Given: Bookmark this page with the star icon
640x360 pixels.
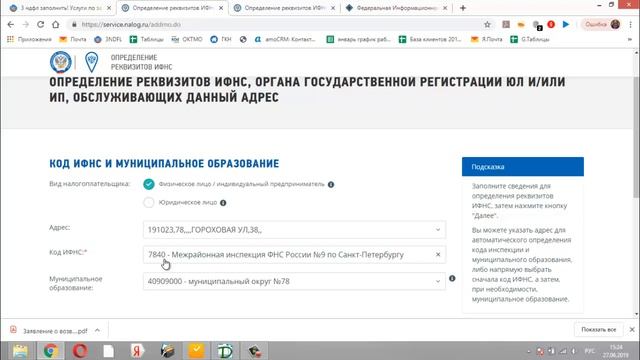Looking at the screenshot, I should (487, 24).
